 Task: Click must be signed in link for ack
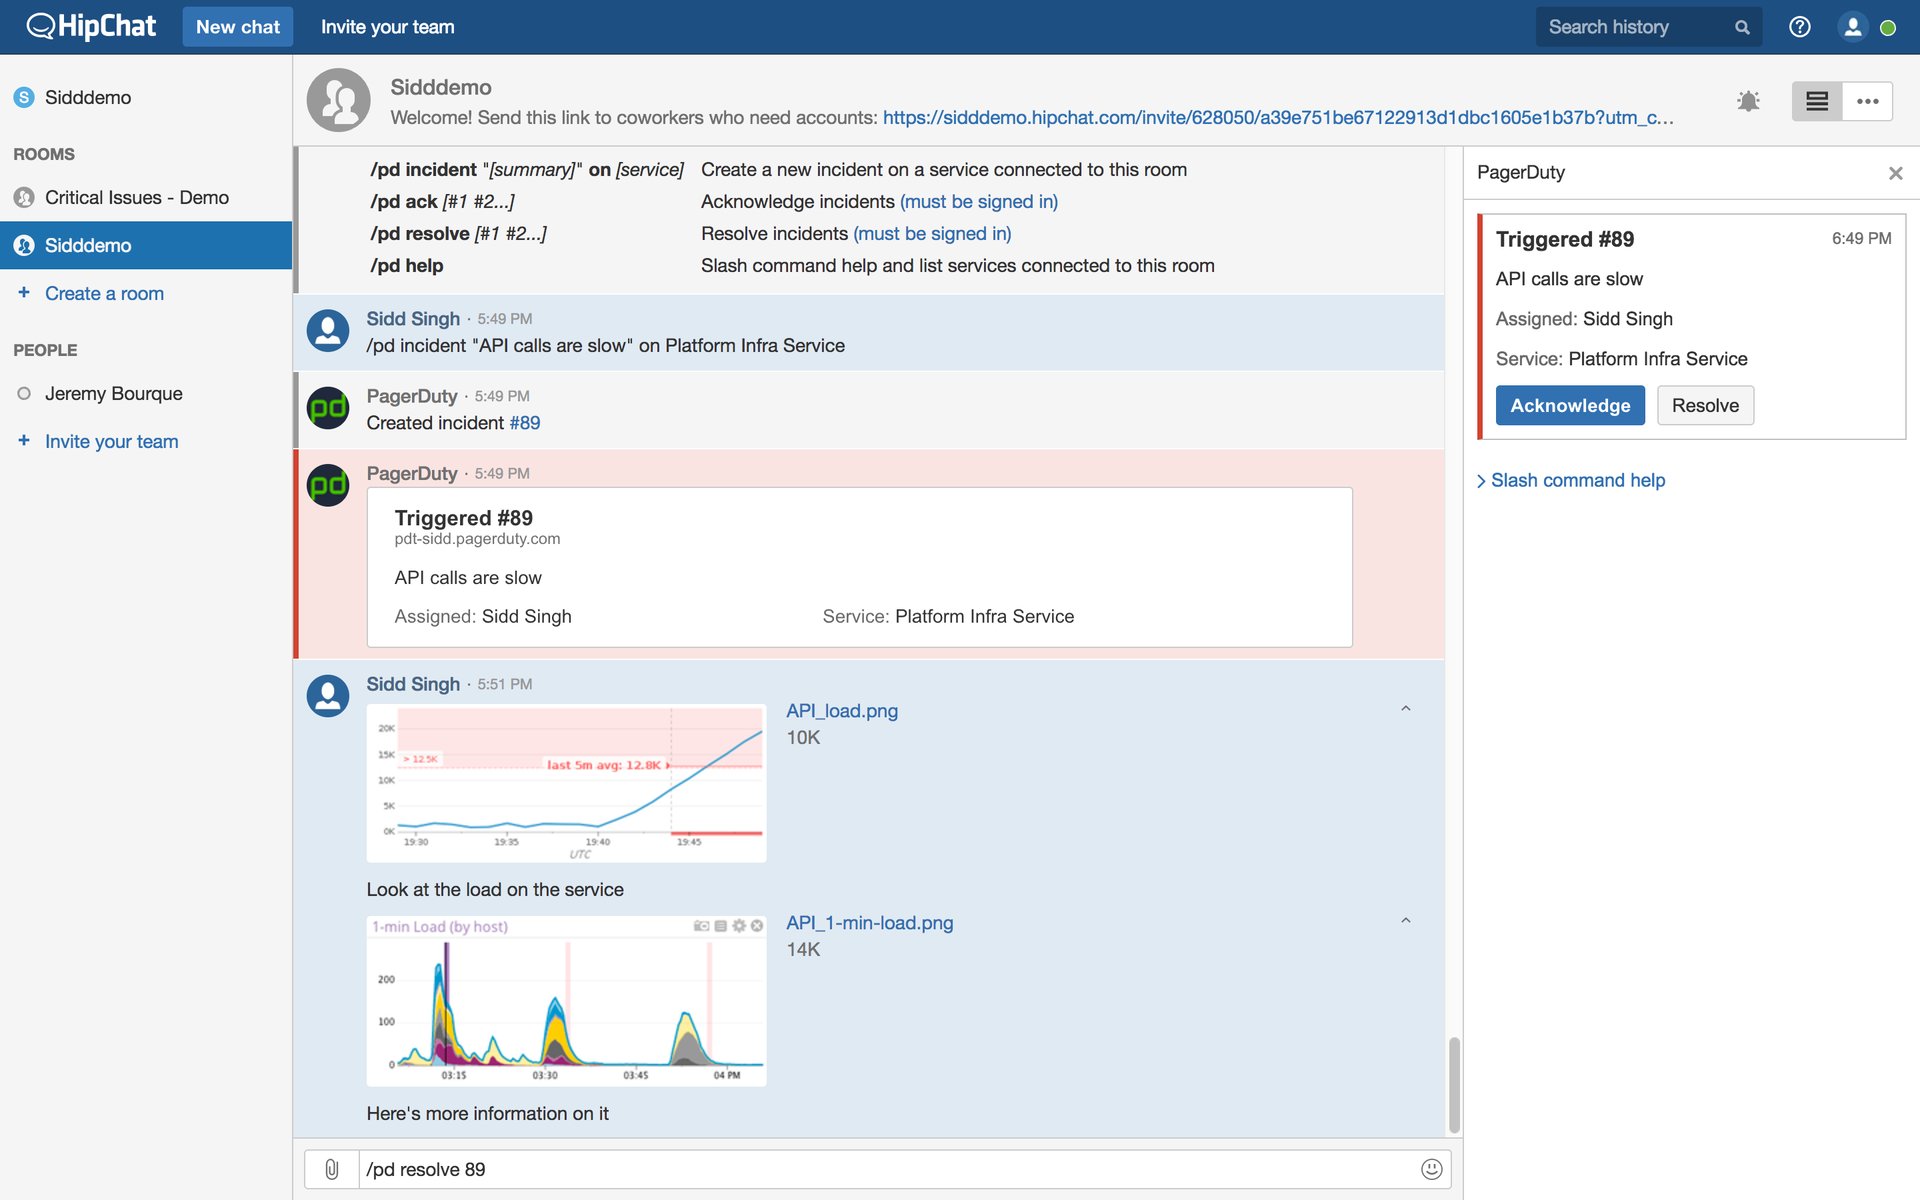point(979,201)
